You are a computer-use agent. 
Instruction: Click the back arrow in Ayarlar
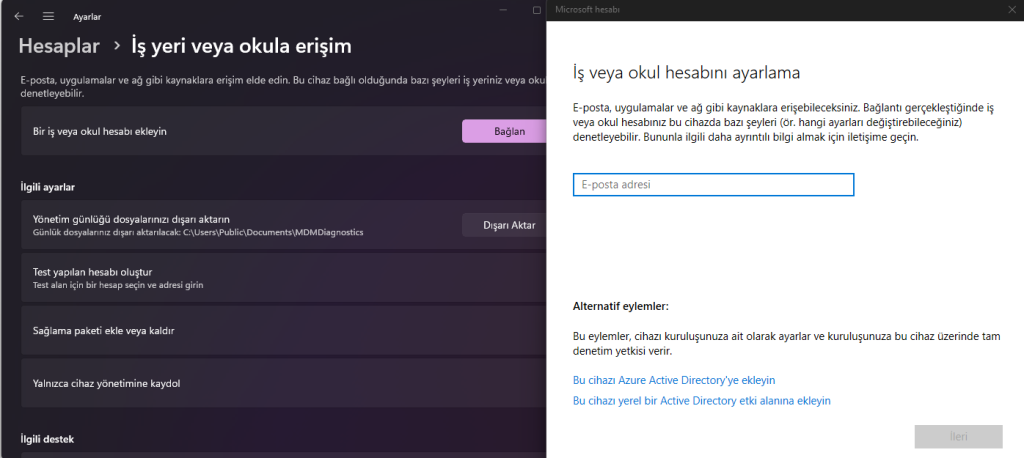(x=19, y=16)
